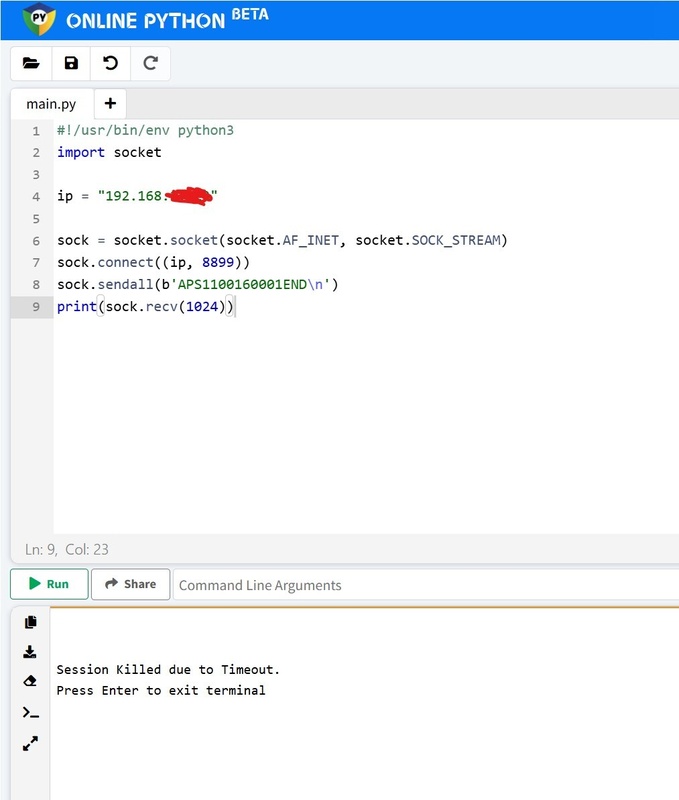
Task: Switch to the main.py tab
Action: 52,104
